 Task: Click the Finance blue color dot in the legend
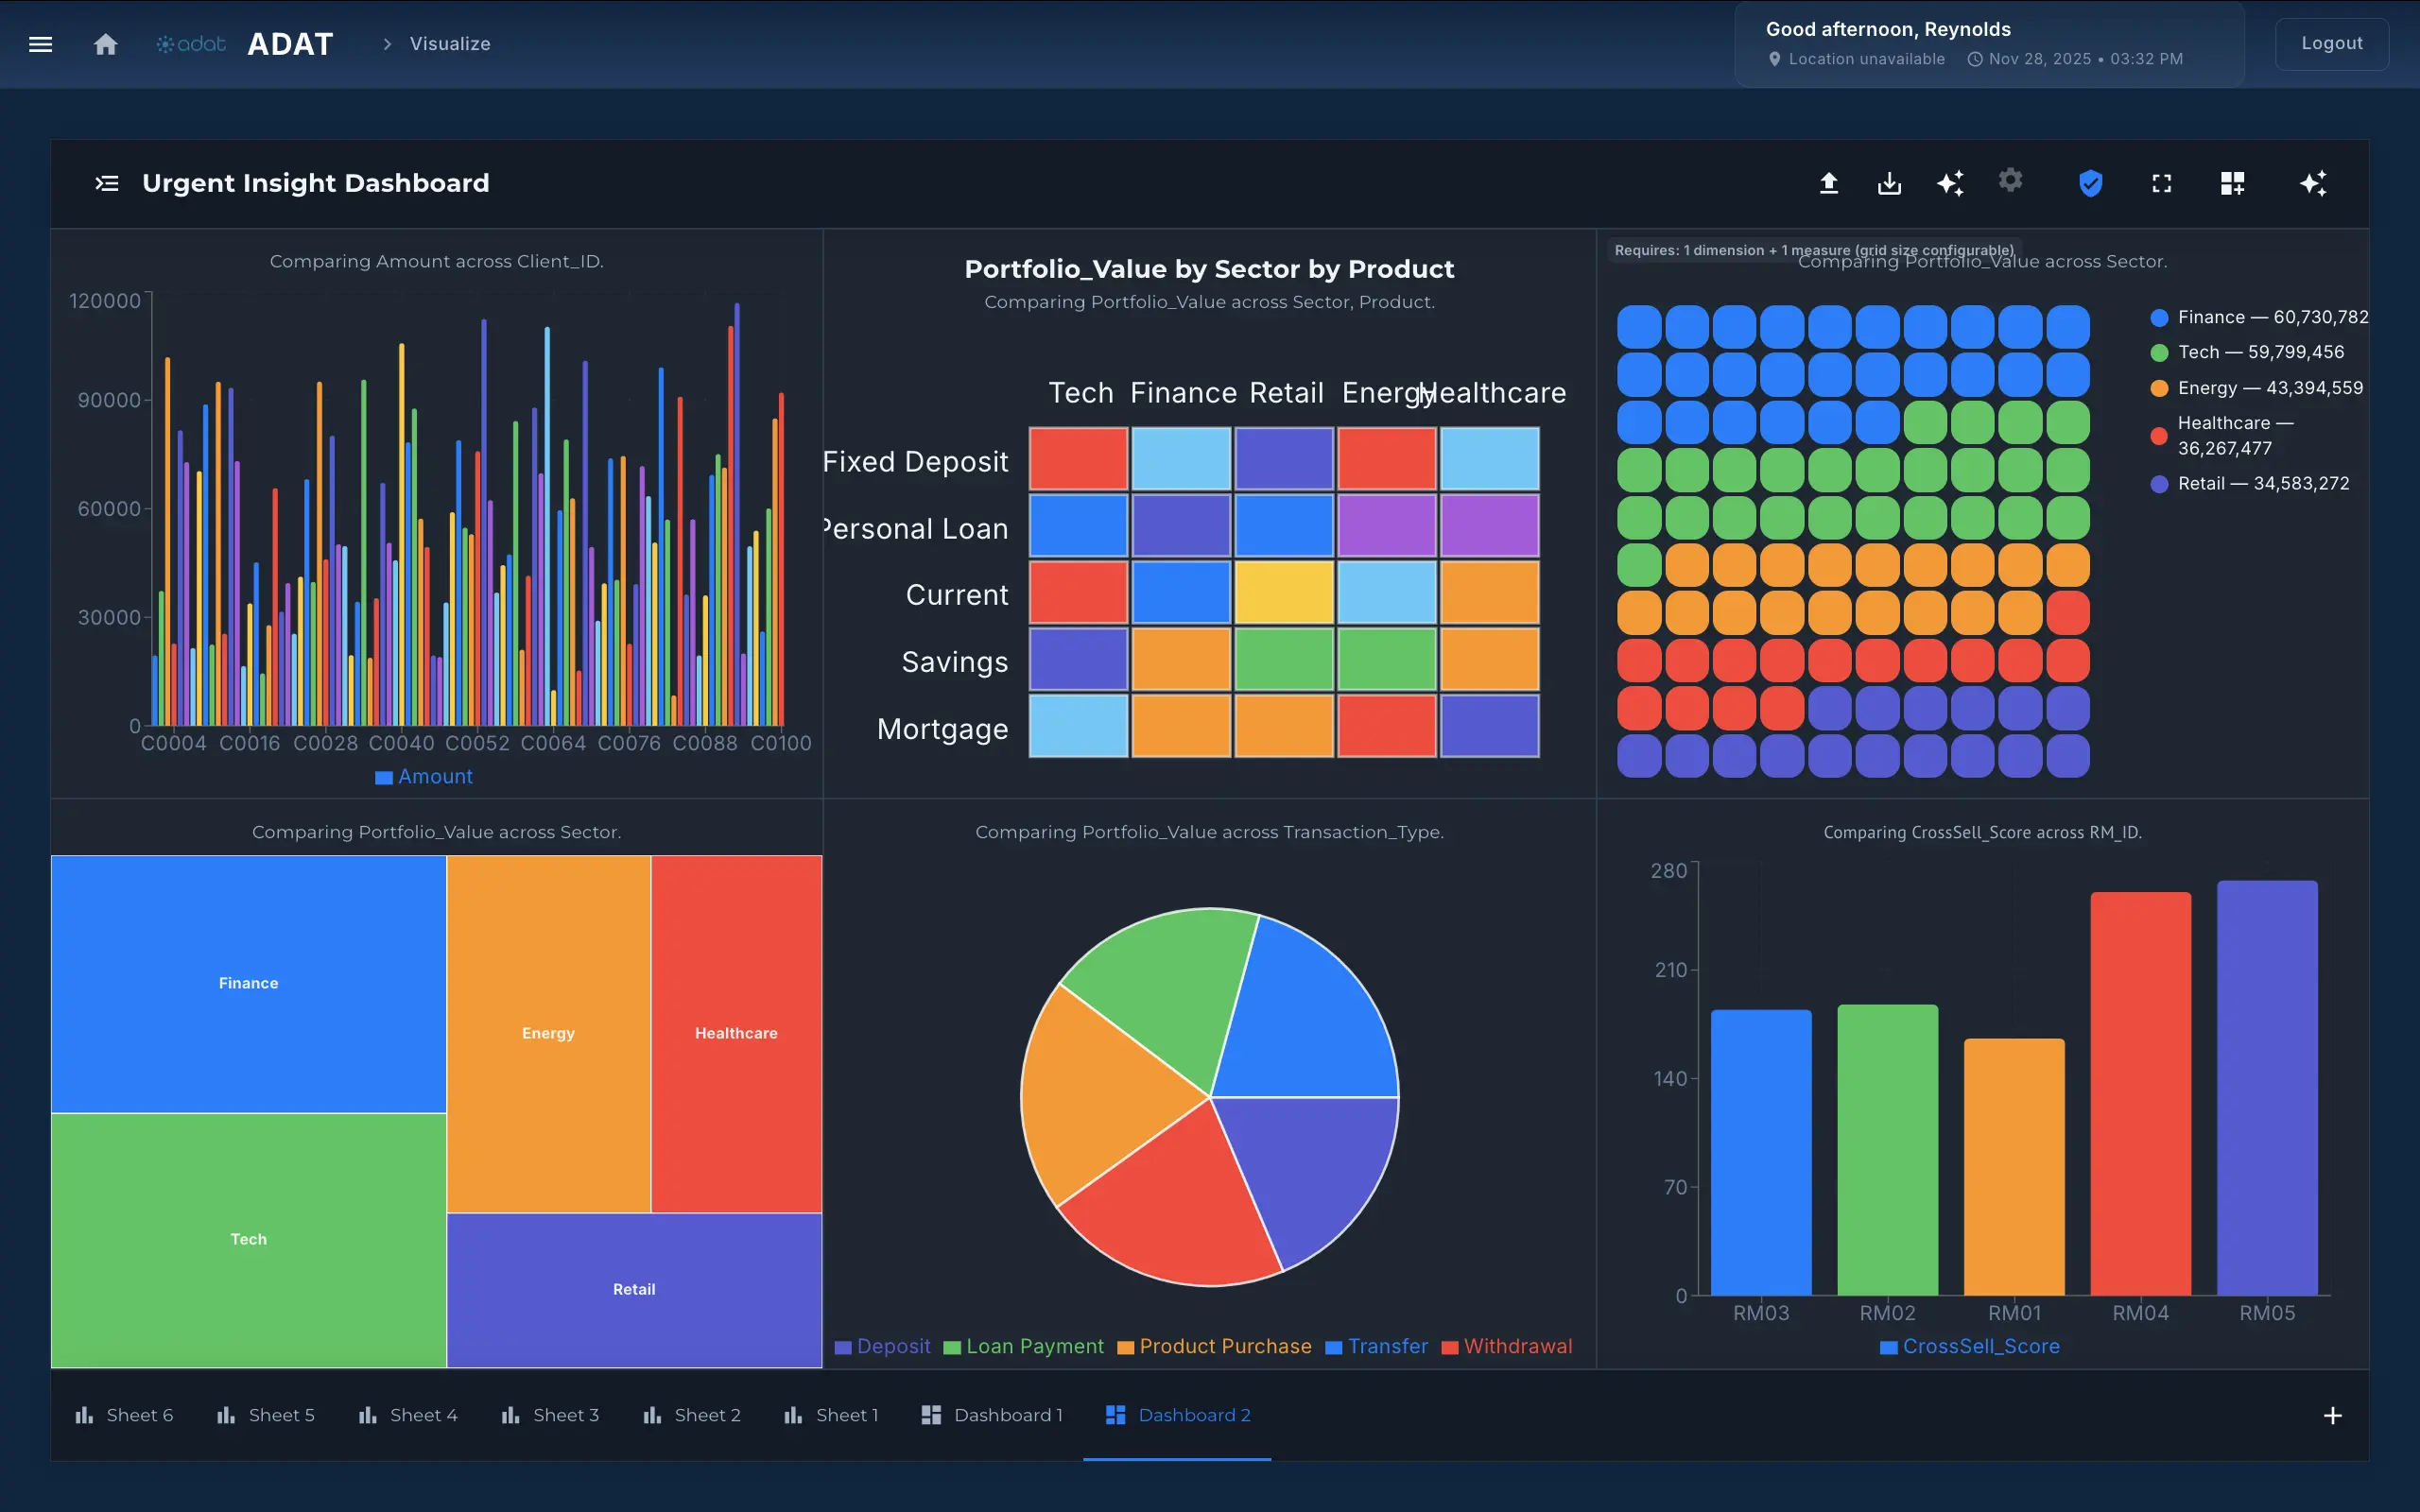(x=2160, y=317)
